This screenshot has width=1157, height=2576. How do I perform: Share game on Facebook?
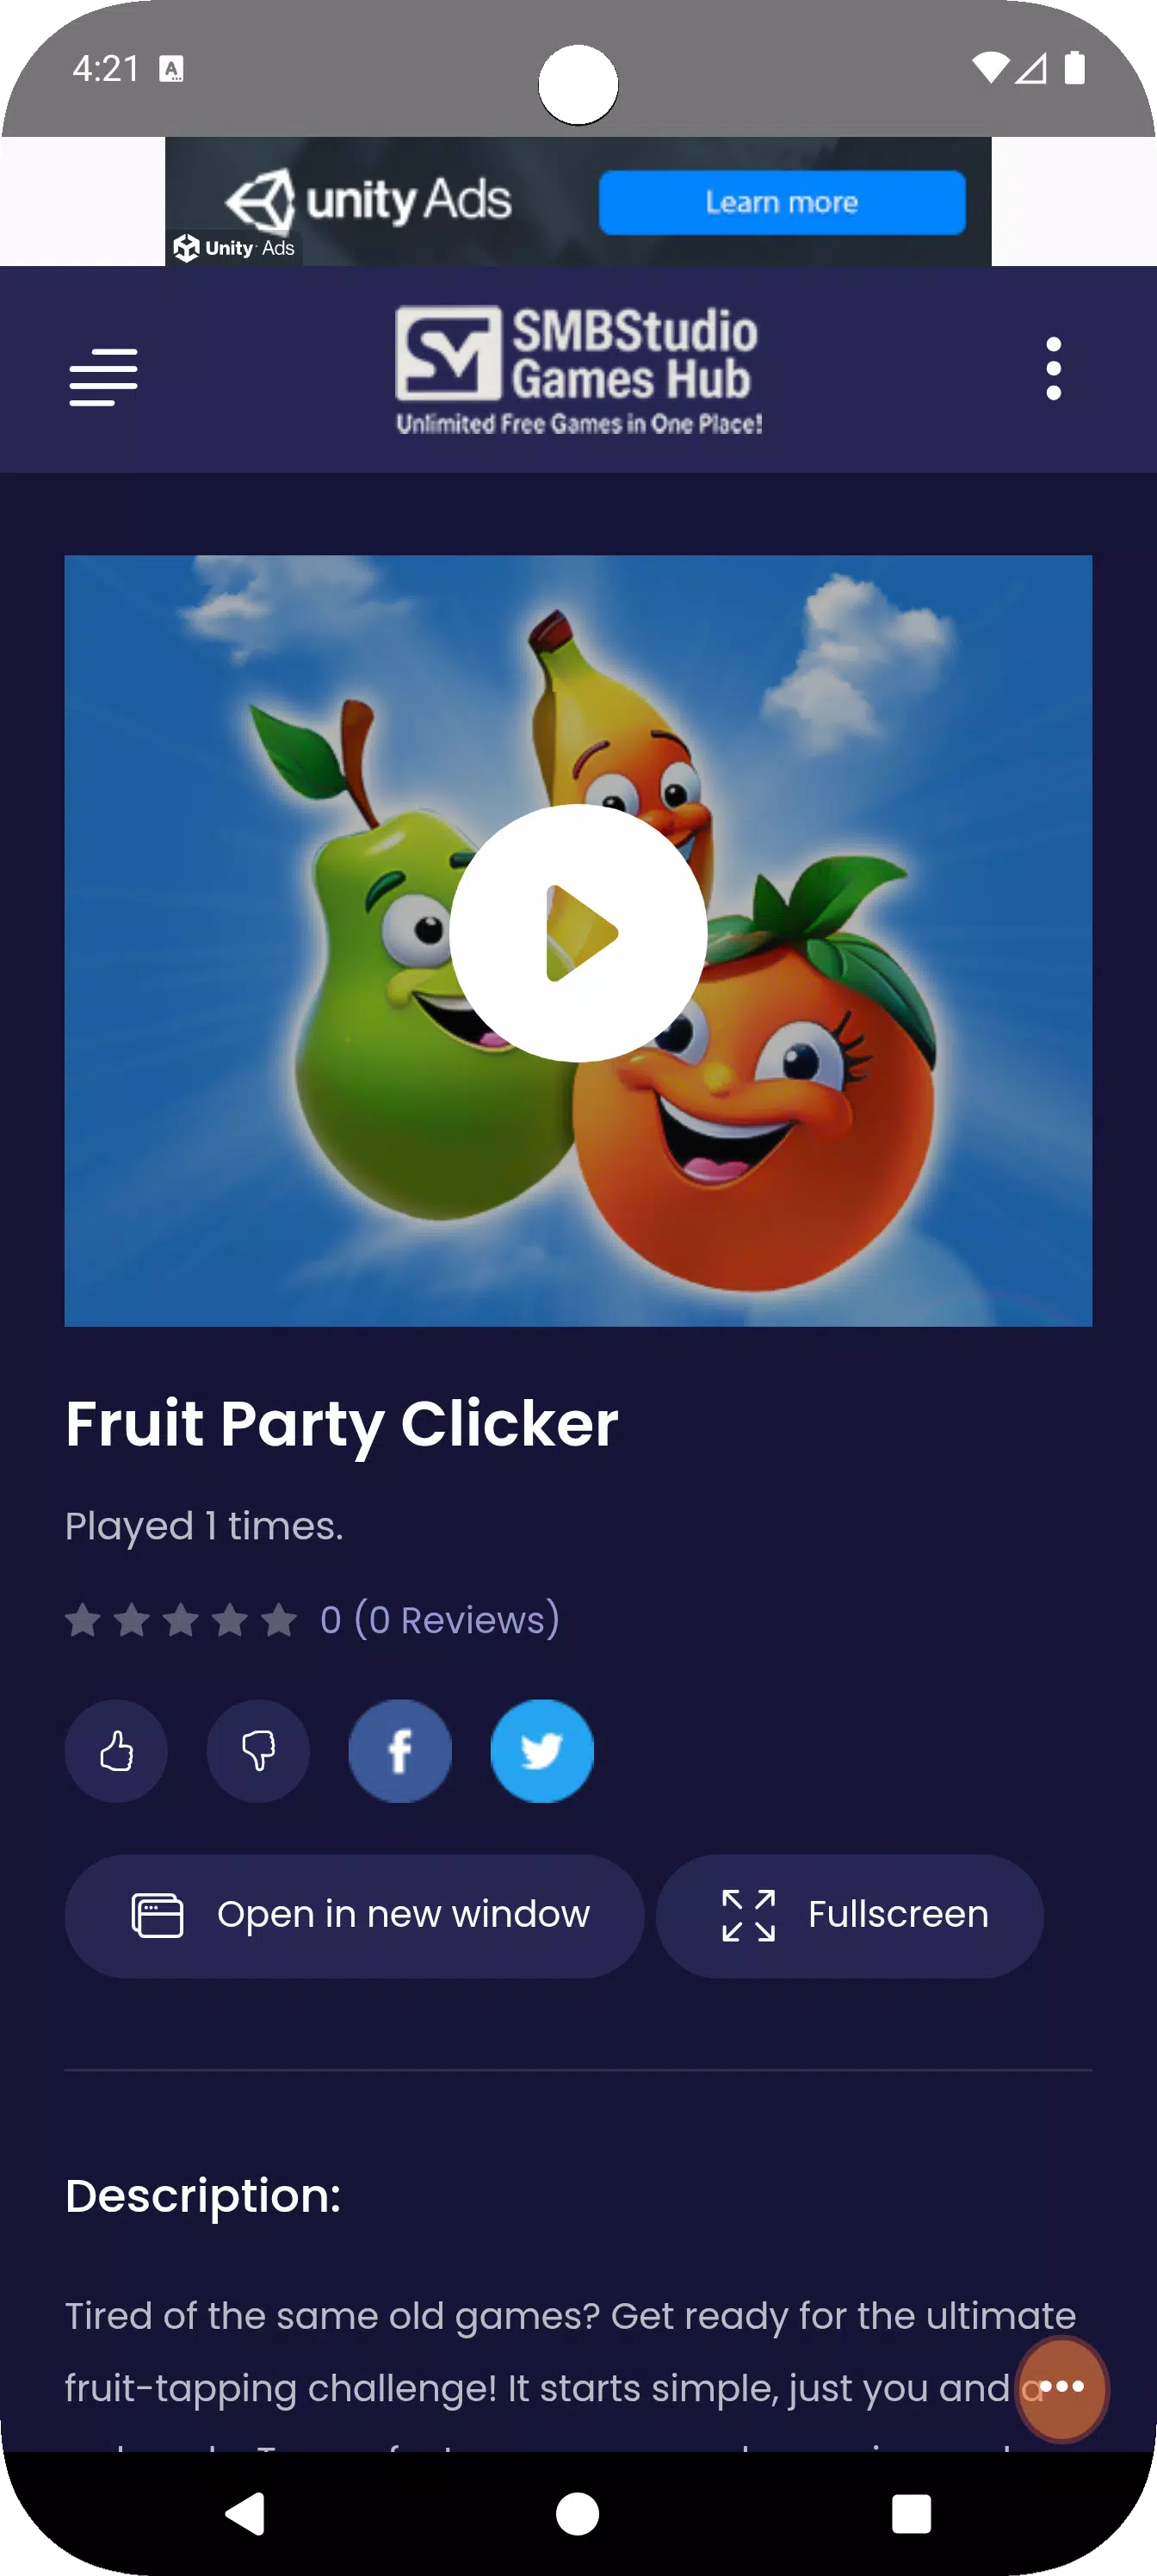pos(400,1751)
